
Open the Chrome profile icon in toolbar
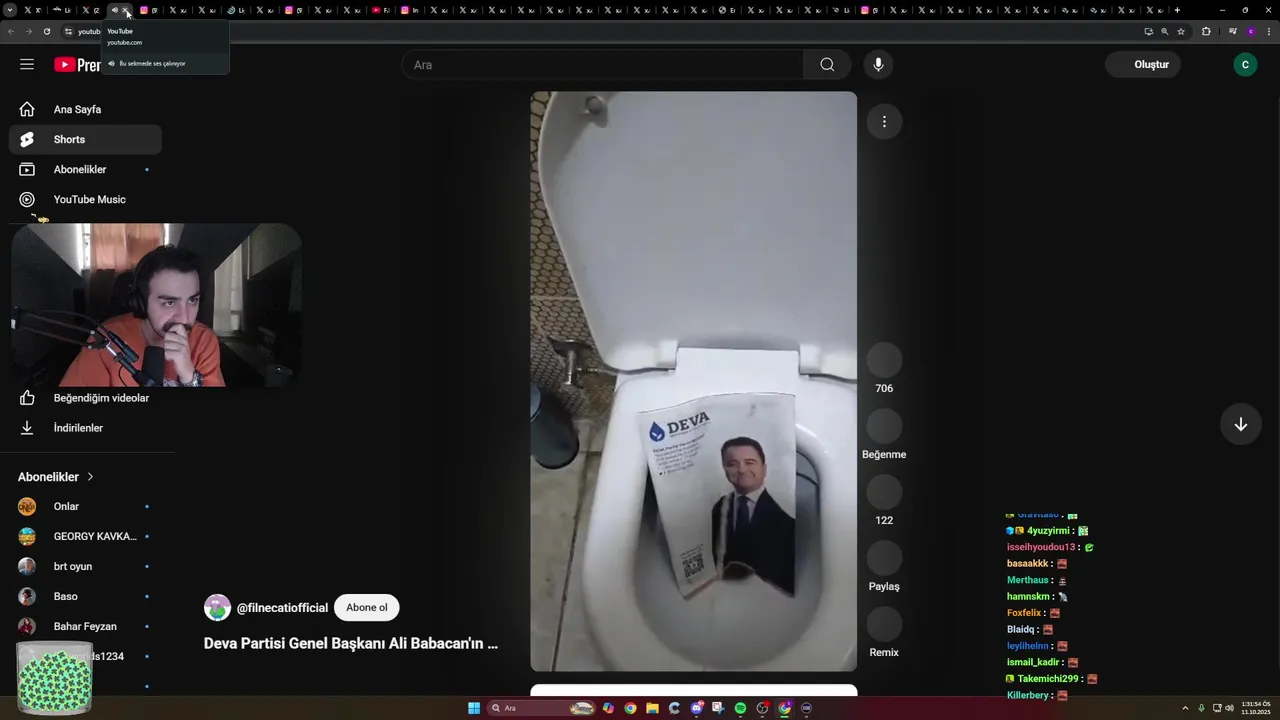pyautogui.click(x=1251, y=31)
